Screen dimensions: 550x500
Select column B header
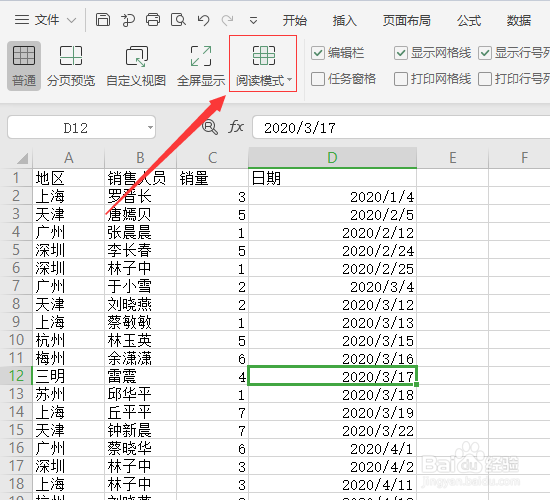[140, 158]
